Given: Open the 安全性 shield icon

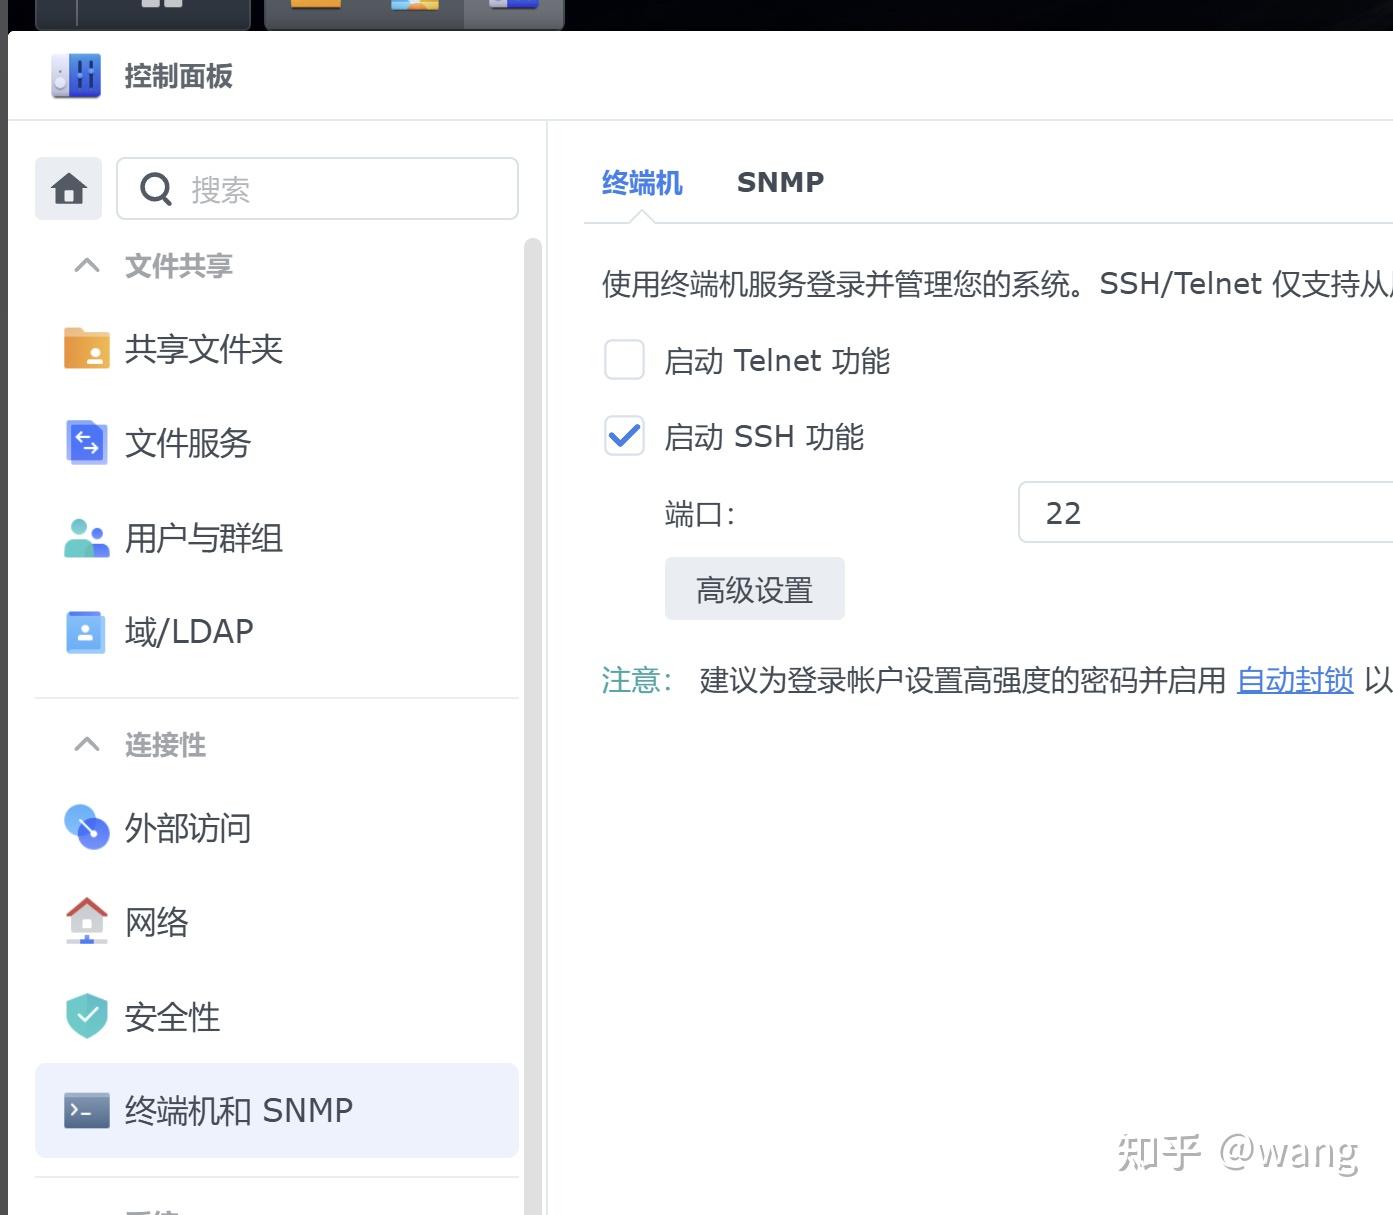Looking at the screenshot, I should point(85,1015).
